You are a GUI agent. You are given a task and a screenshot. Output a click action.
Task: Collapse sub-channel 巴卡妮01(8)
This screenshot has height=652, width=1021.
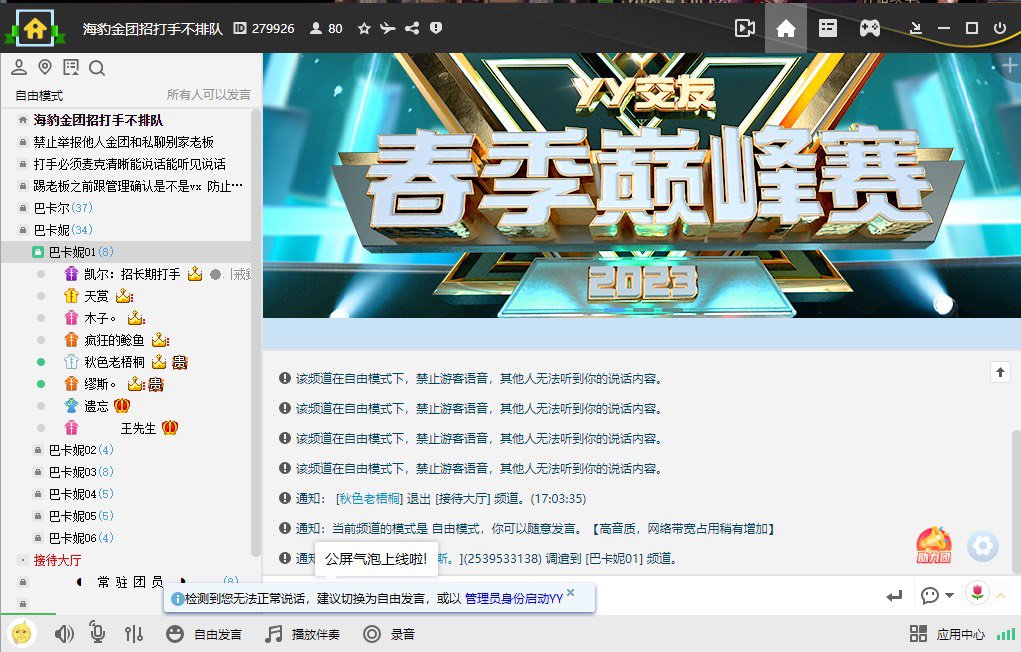[x=81, y=252]
